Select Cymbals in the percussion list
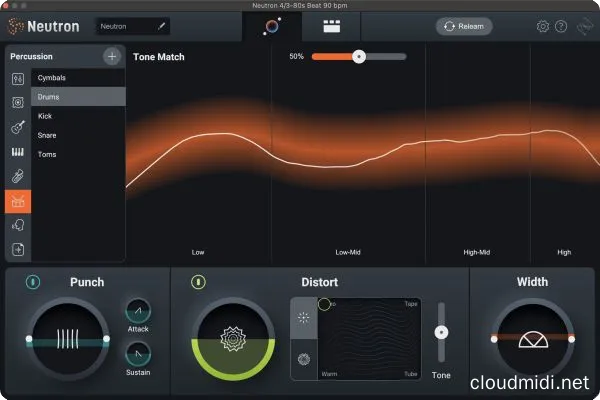This screenshot has height=400, width=600. [x=51, y=77]
